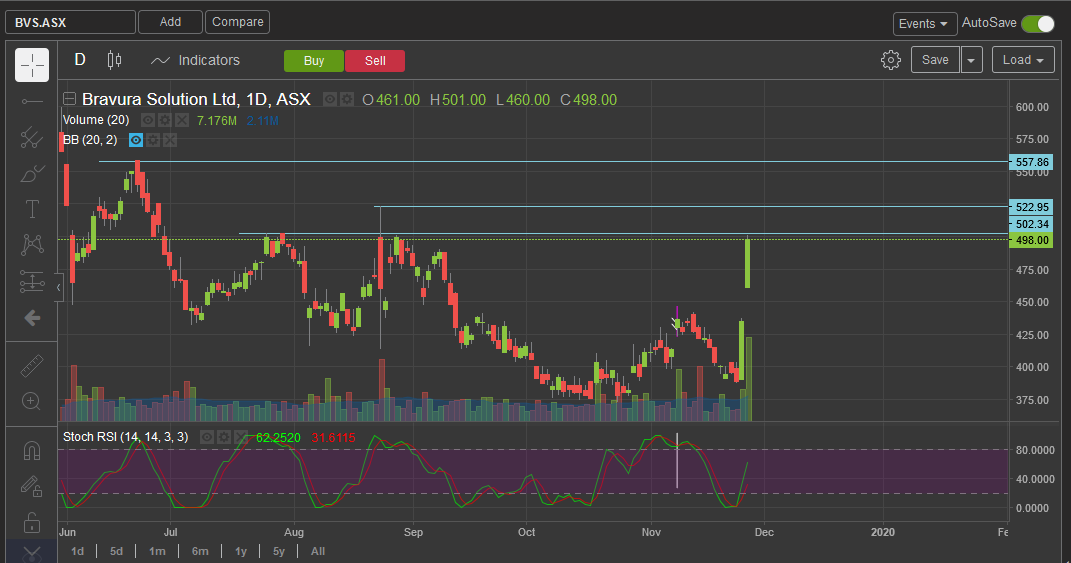1071x563 pixels.
Task: Toggle lock all drawing tools padlock
Action: pyautogui.click(x=32, y=523)
